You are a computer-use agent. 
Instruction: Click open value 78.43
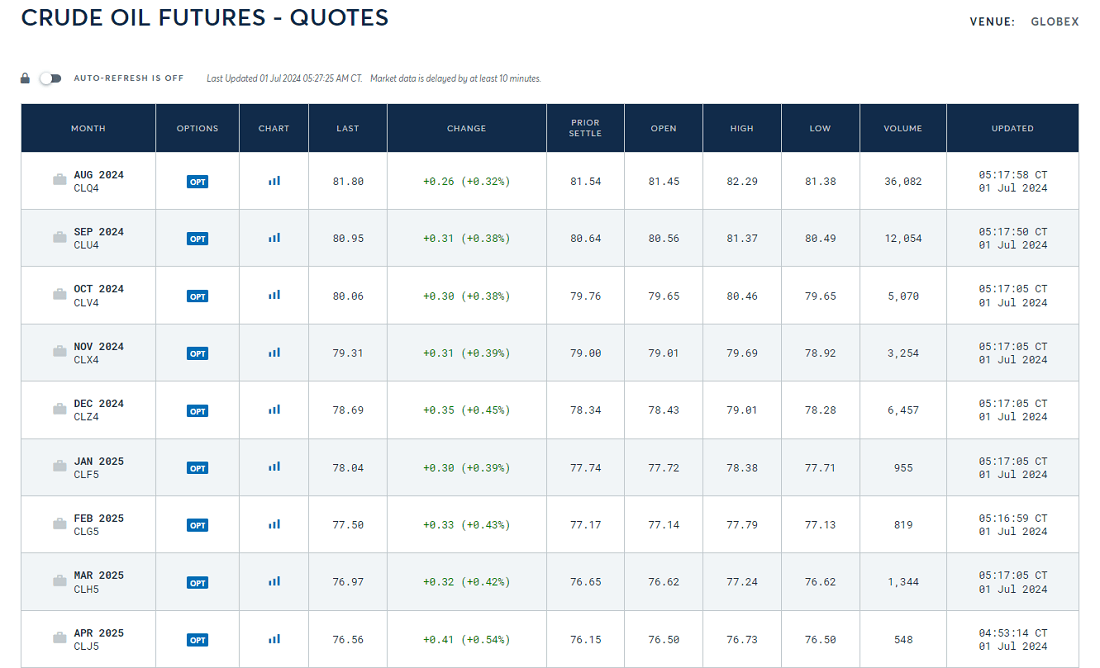click(x=664, y=410)
